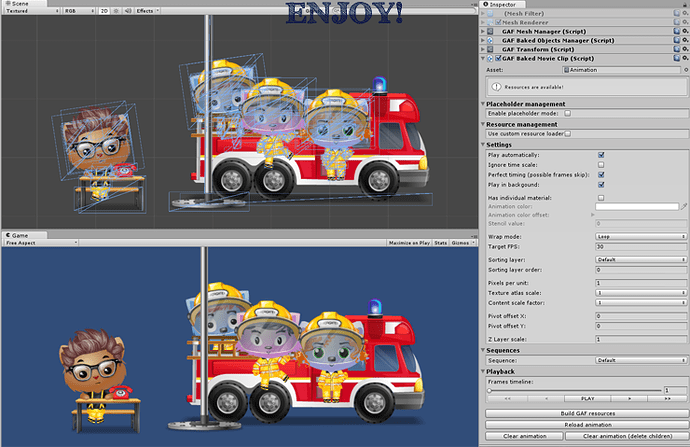Click the GAF Mesh Manager script icon
Viewport: 690px width, 447px height.
pyautogui.click(x=490, y=31)
